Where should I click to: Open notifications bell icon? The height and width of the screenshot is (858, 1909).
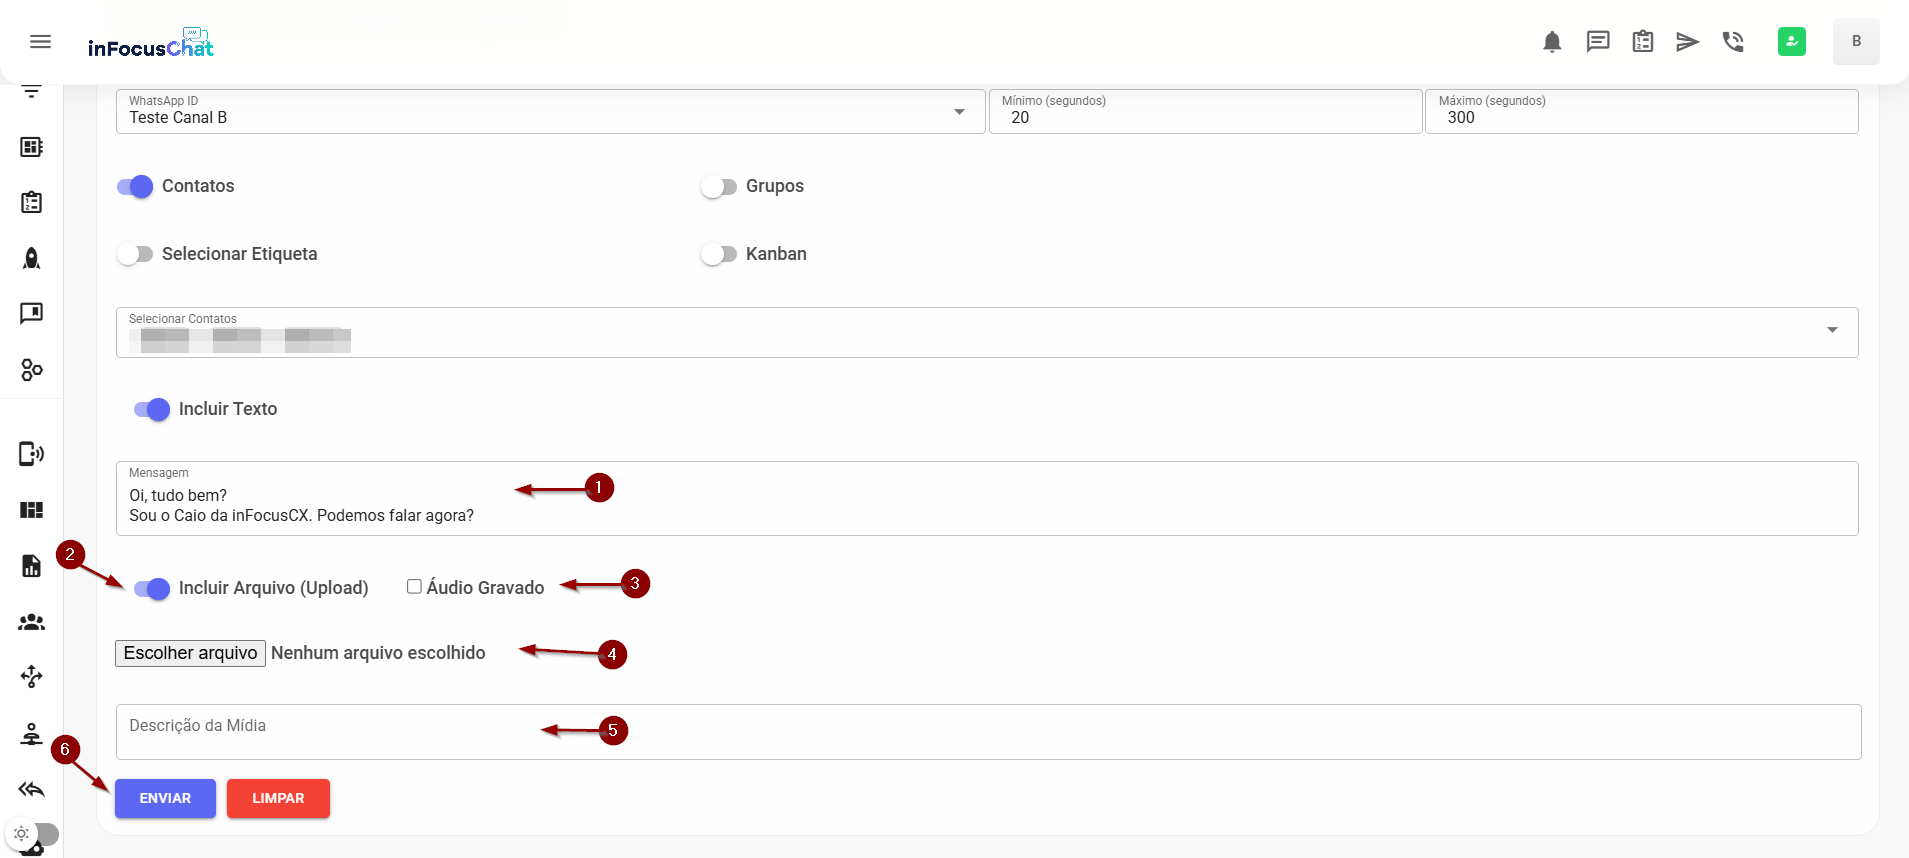(x=1552, y=42)
